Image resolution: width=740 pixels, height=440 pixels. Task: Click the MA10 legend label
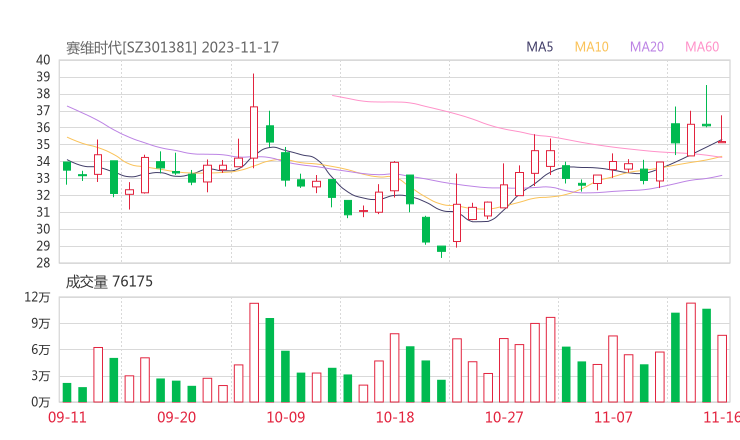tap(591, 47)
